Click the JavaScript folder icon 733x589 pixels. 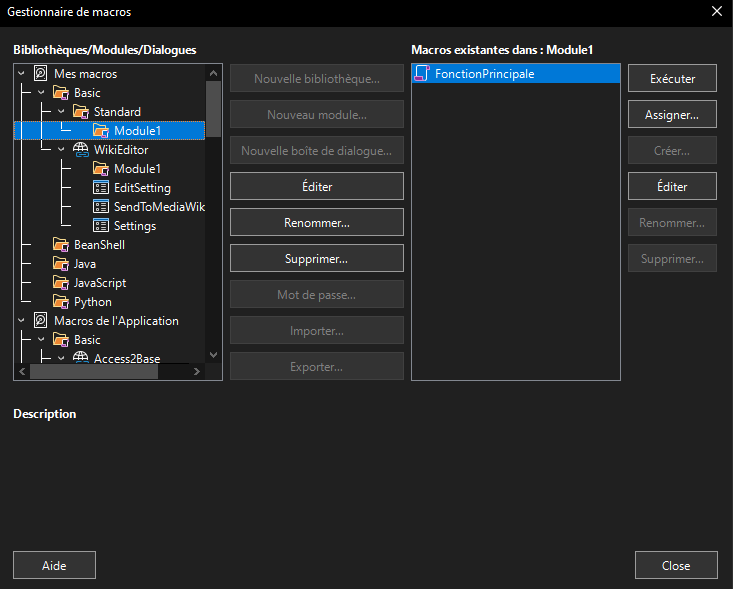click(x=60, y=283)
